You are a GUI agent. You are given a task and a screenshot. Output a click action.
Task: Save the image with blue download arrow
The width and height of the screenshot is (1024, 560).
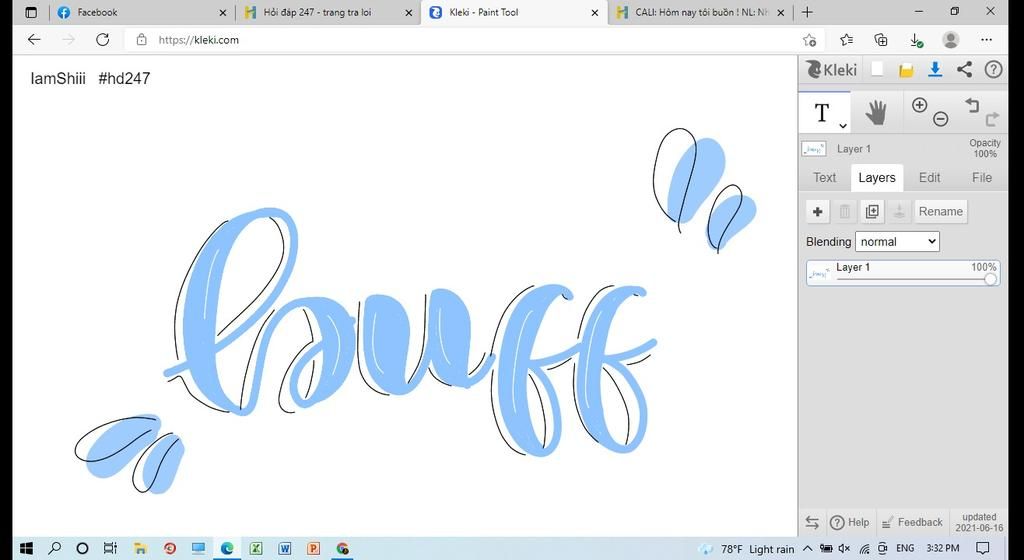tap(935, 70)
